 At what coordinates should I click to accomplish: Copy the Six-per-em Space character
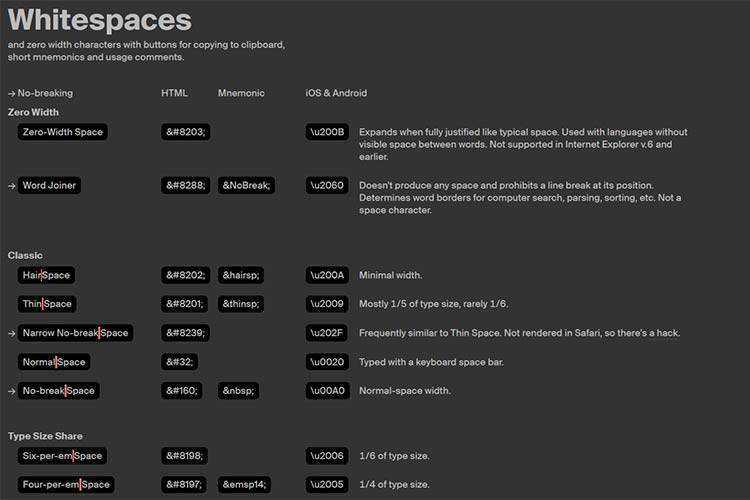pyautogui.click(x=62, y=456)
